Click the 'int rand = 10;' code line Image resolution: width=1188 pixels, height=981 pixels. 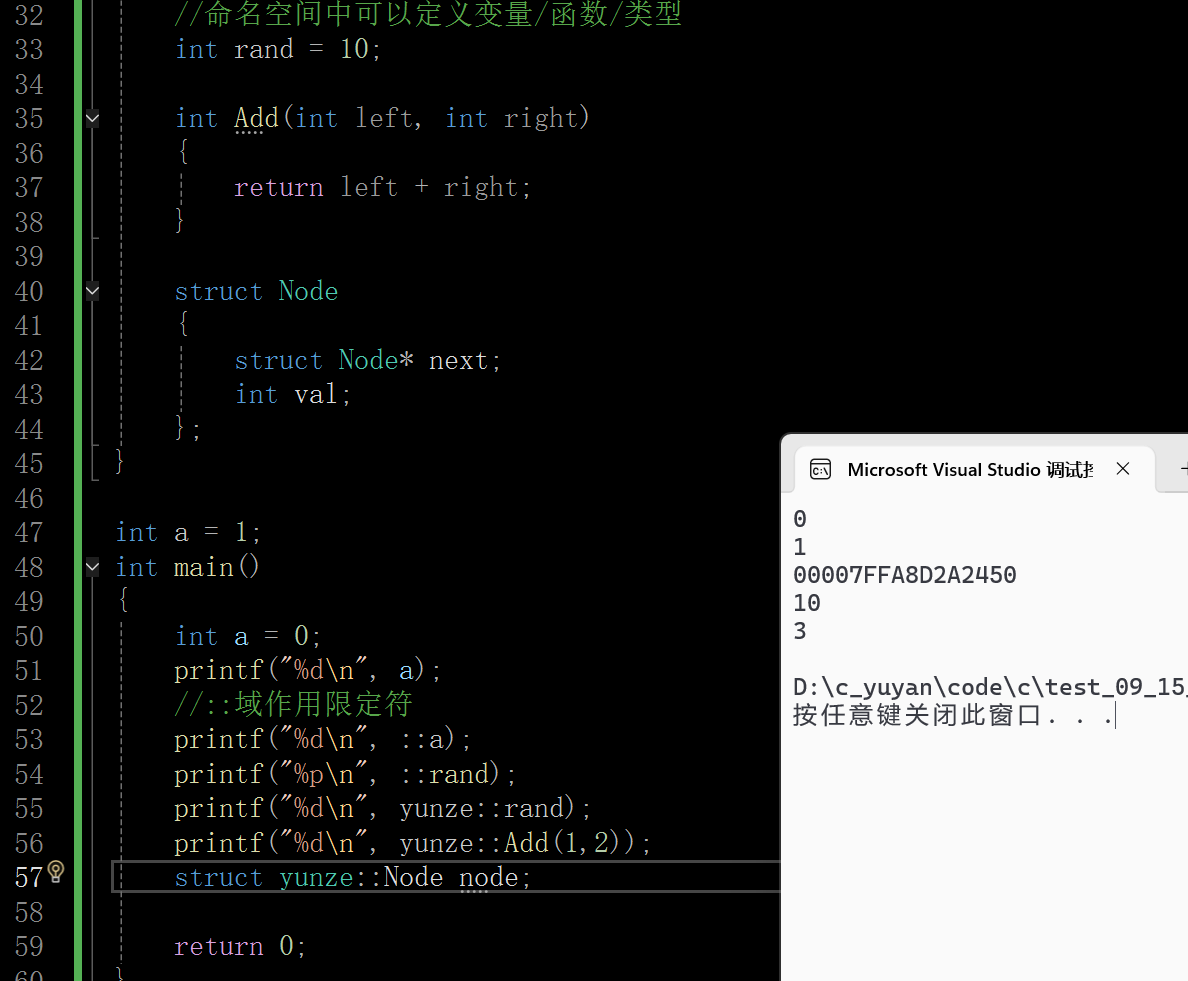277,49
